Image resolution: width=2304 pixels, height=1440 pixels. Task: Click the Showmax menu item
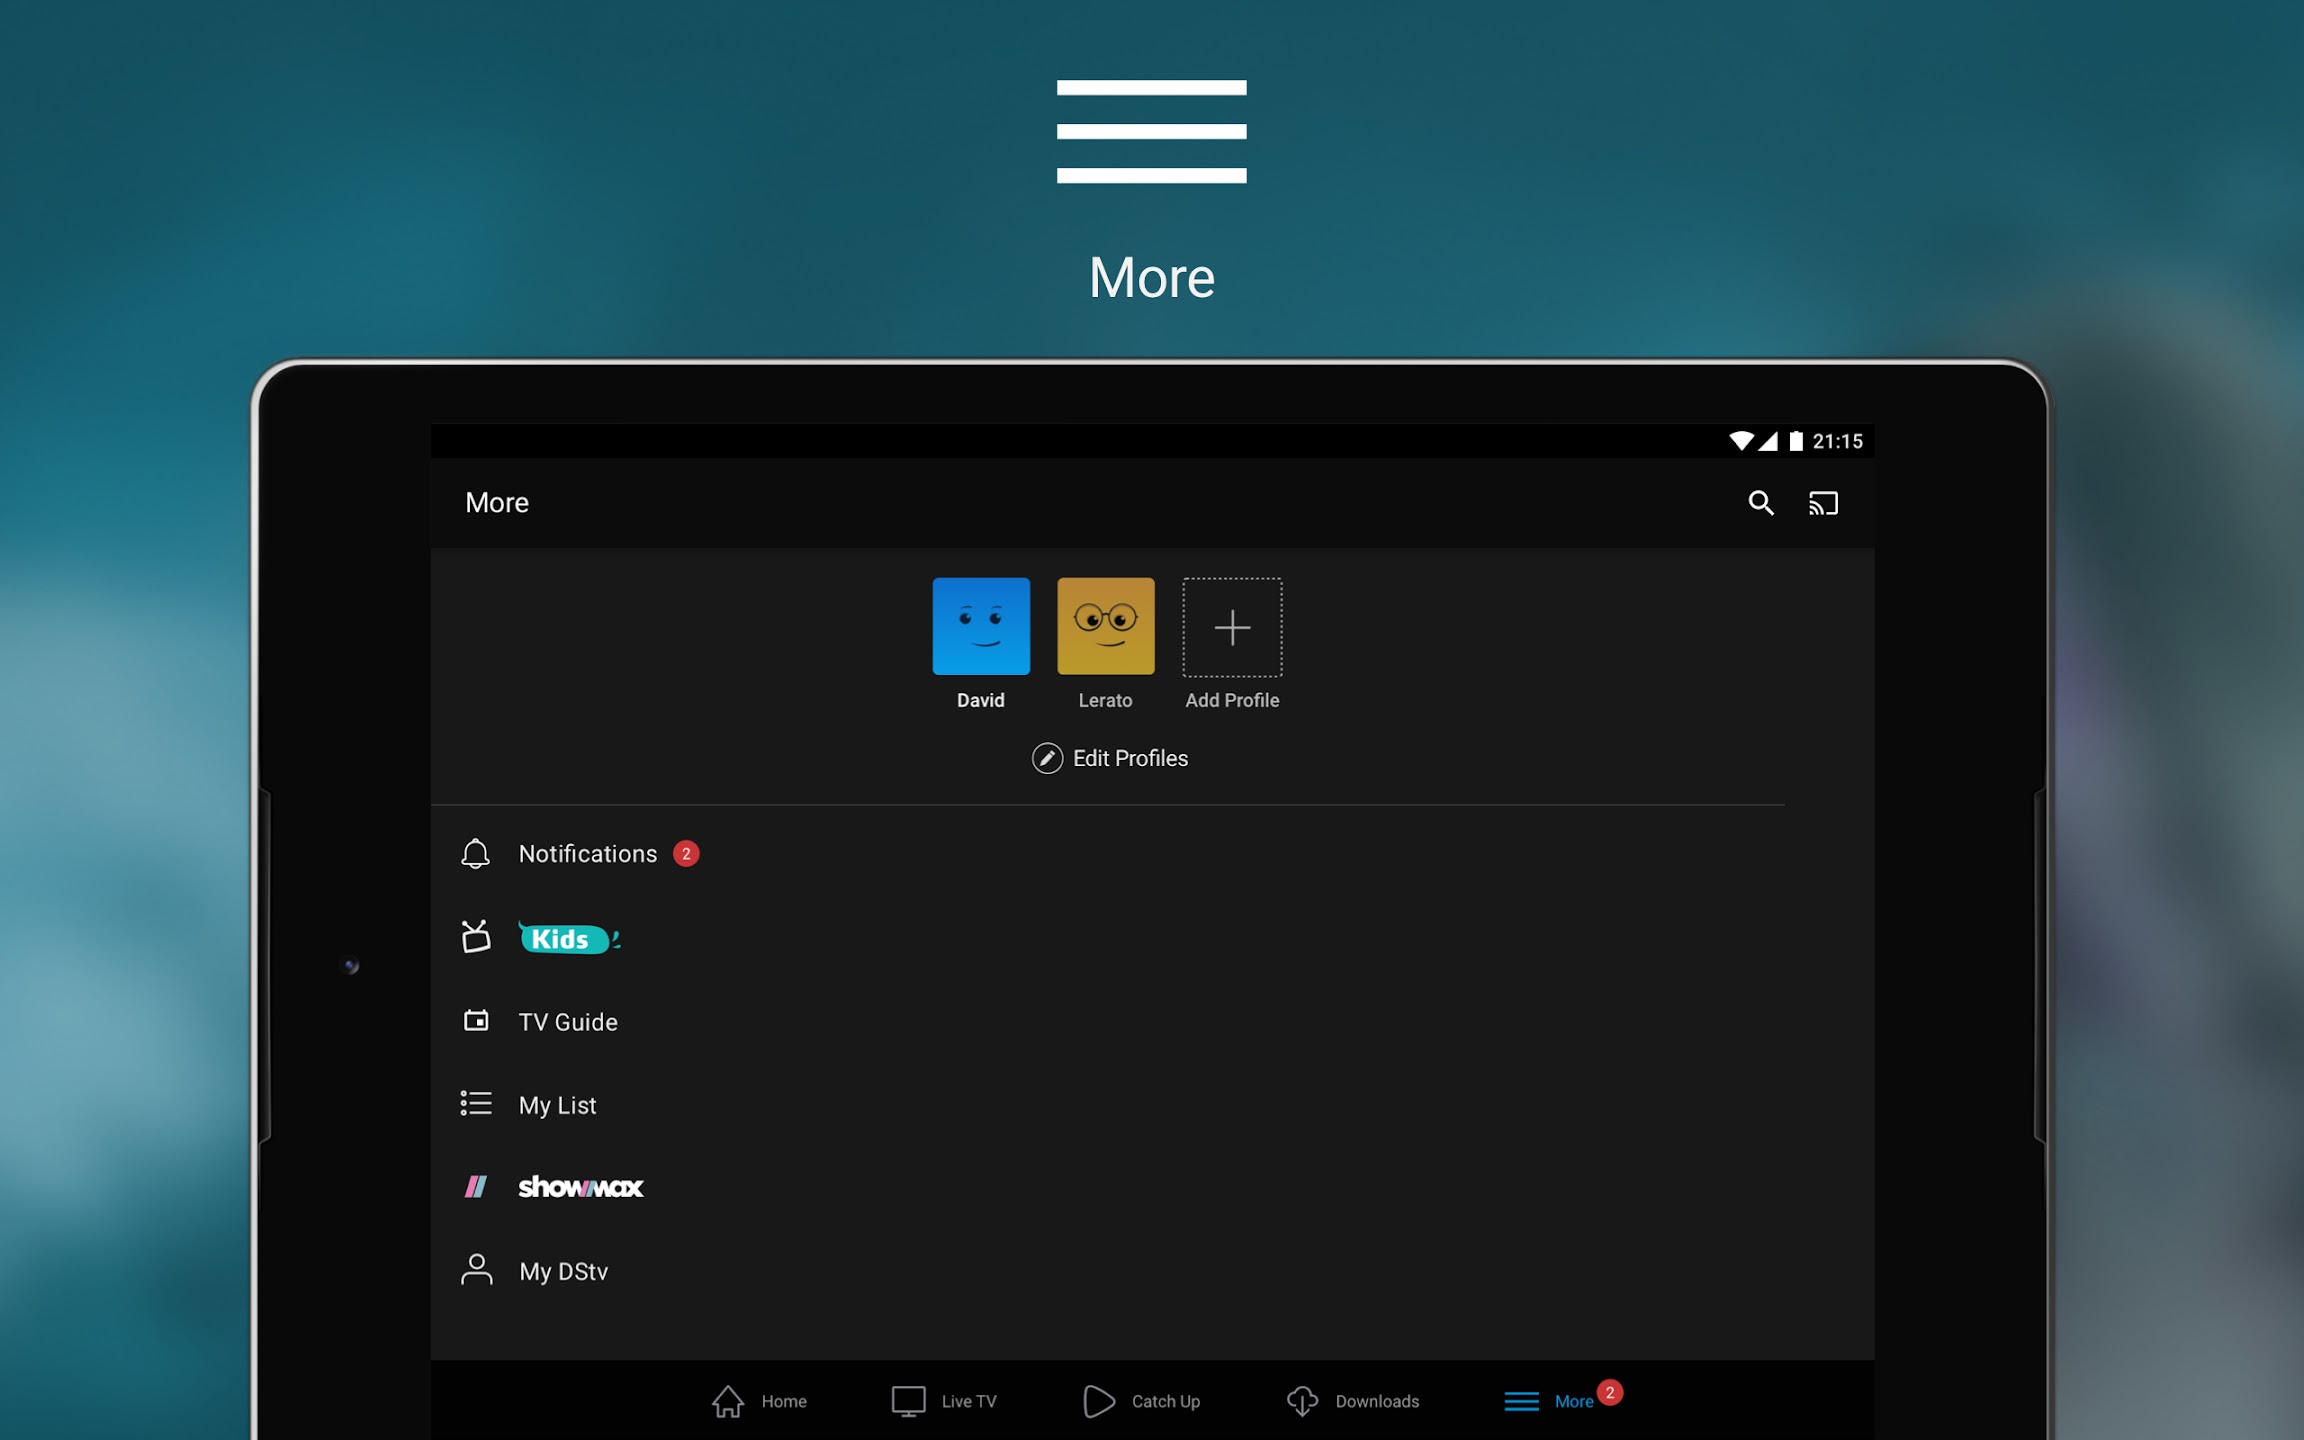click(x=582, y=1188)
